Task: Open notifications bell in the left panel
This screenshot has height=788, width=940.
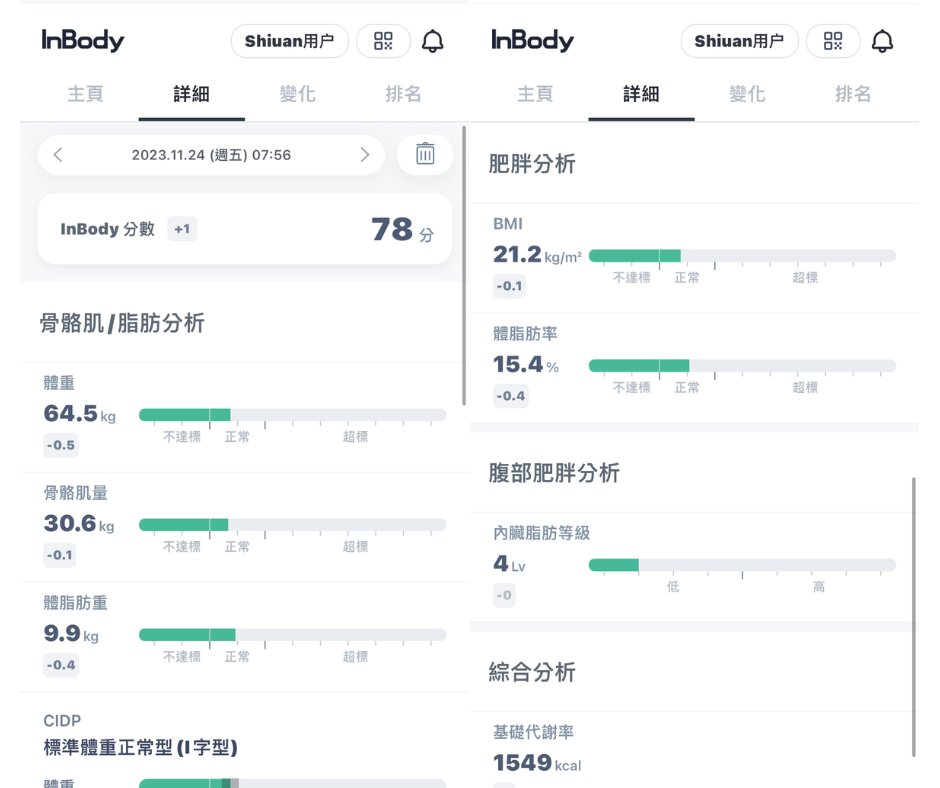Action: [432, 41]
